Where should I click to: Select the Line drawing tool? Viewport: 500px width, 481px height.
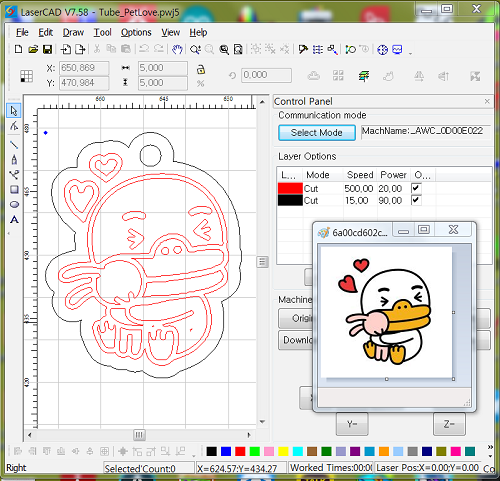[14, 144]
